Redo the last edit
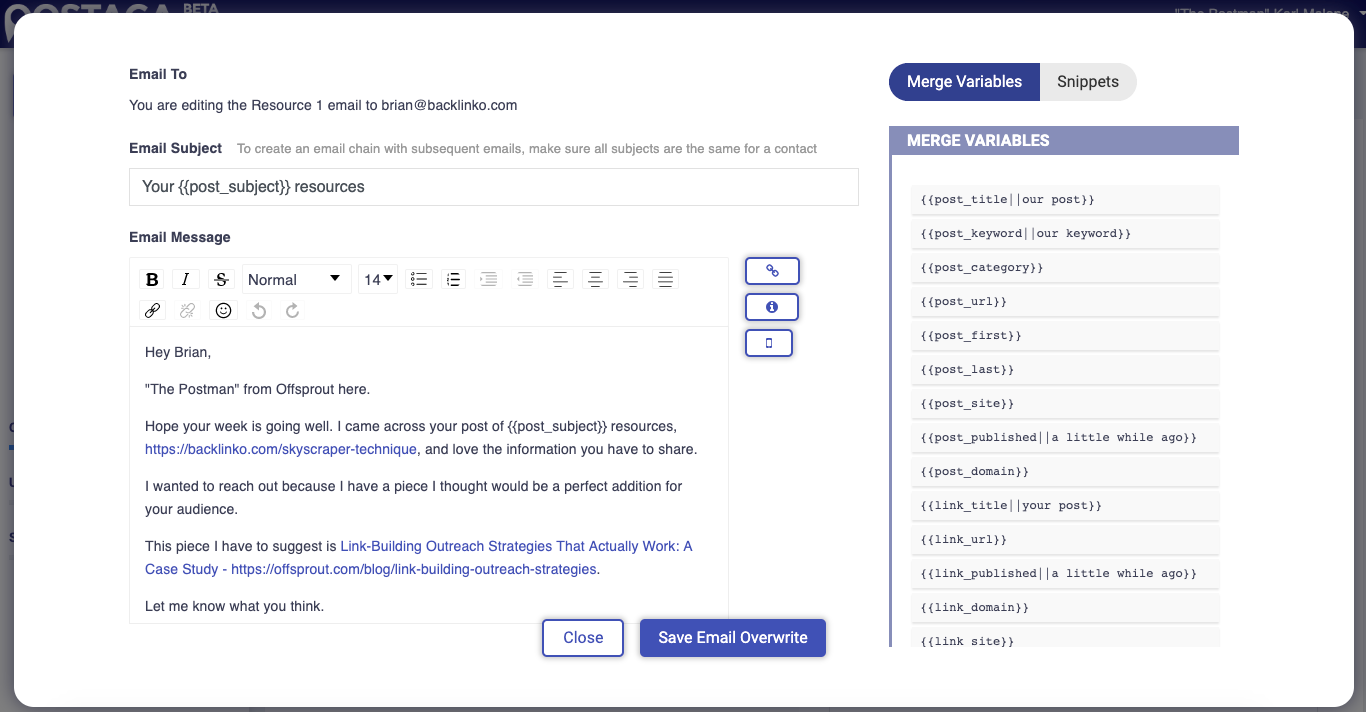This screenshot has height=712, width=1366. (293, 311)
